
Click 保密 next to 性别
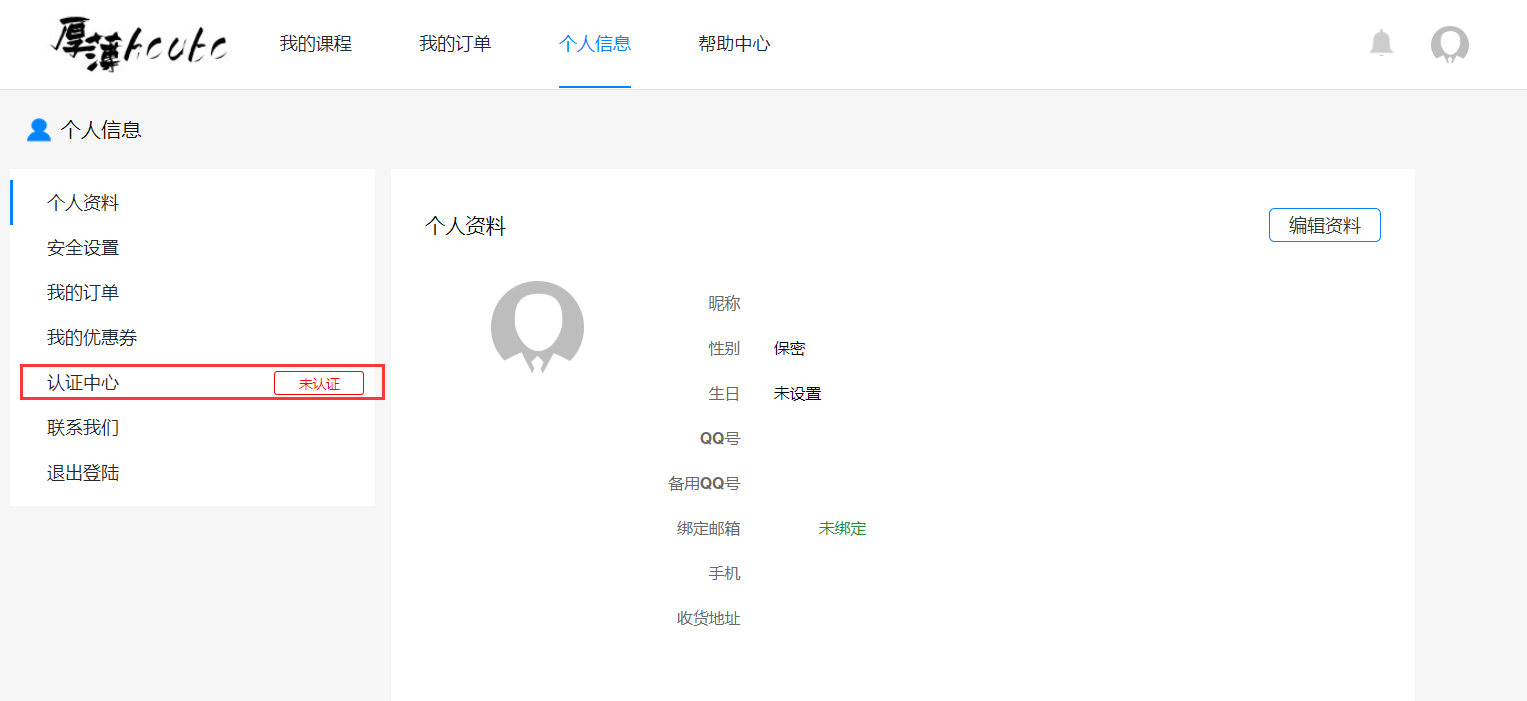[789, 348]
